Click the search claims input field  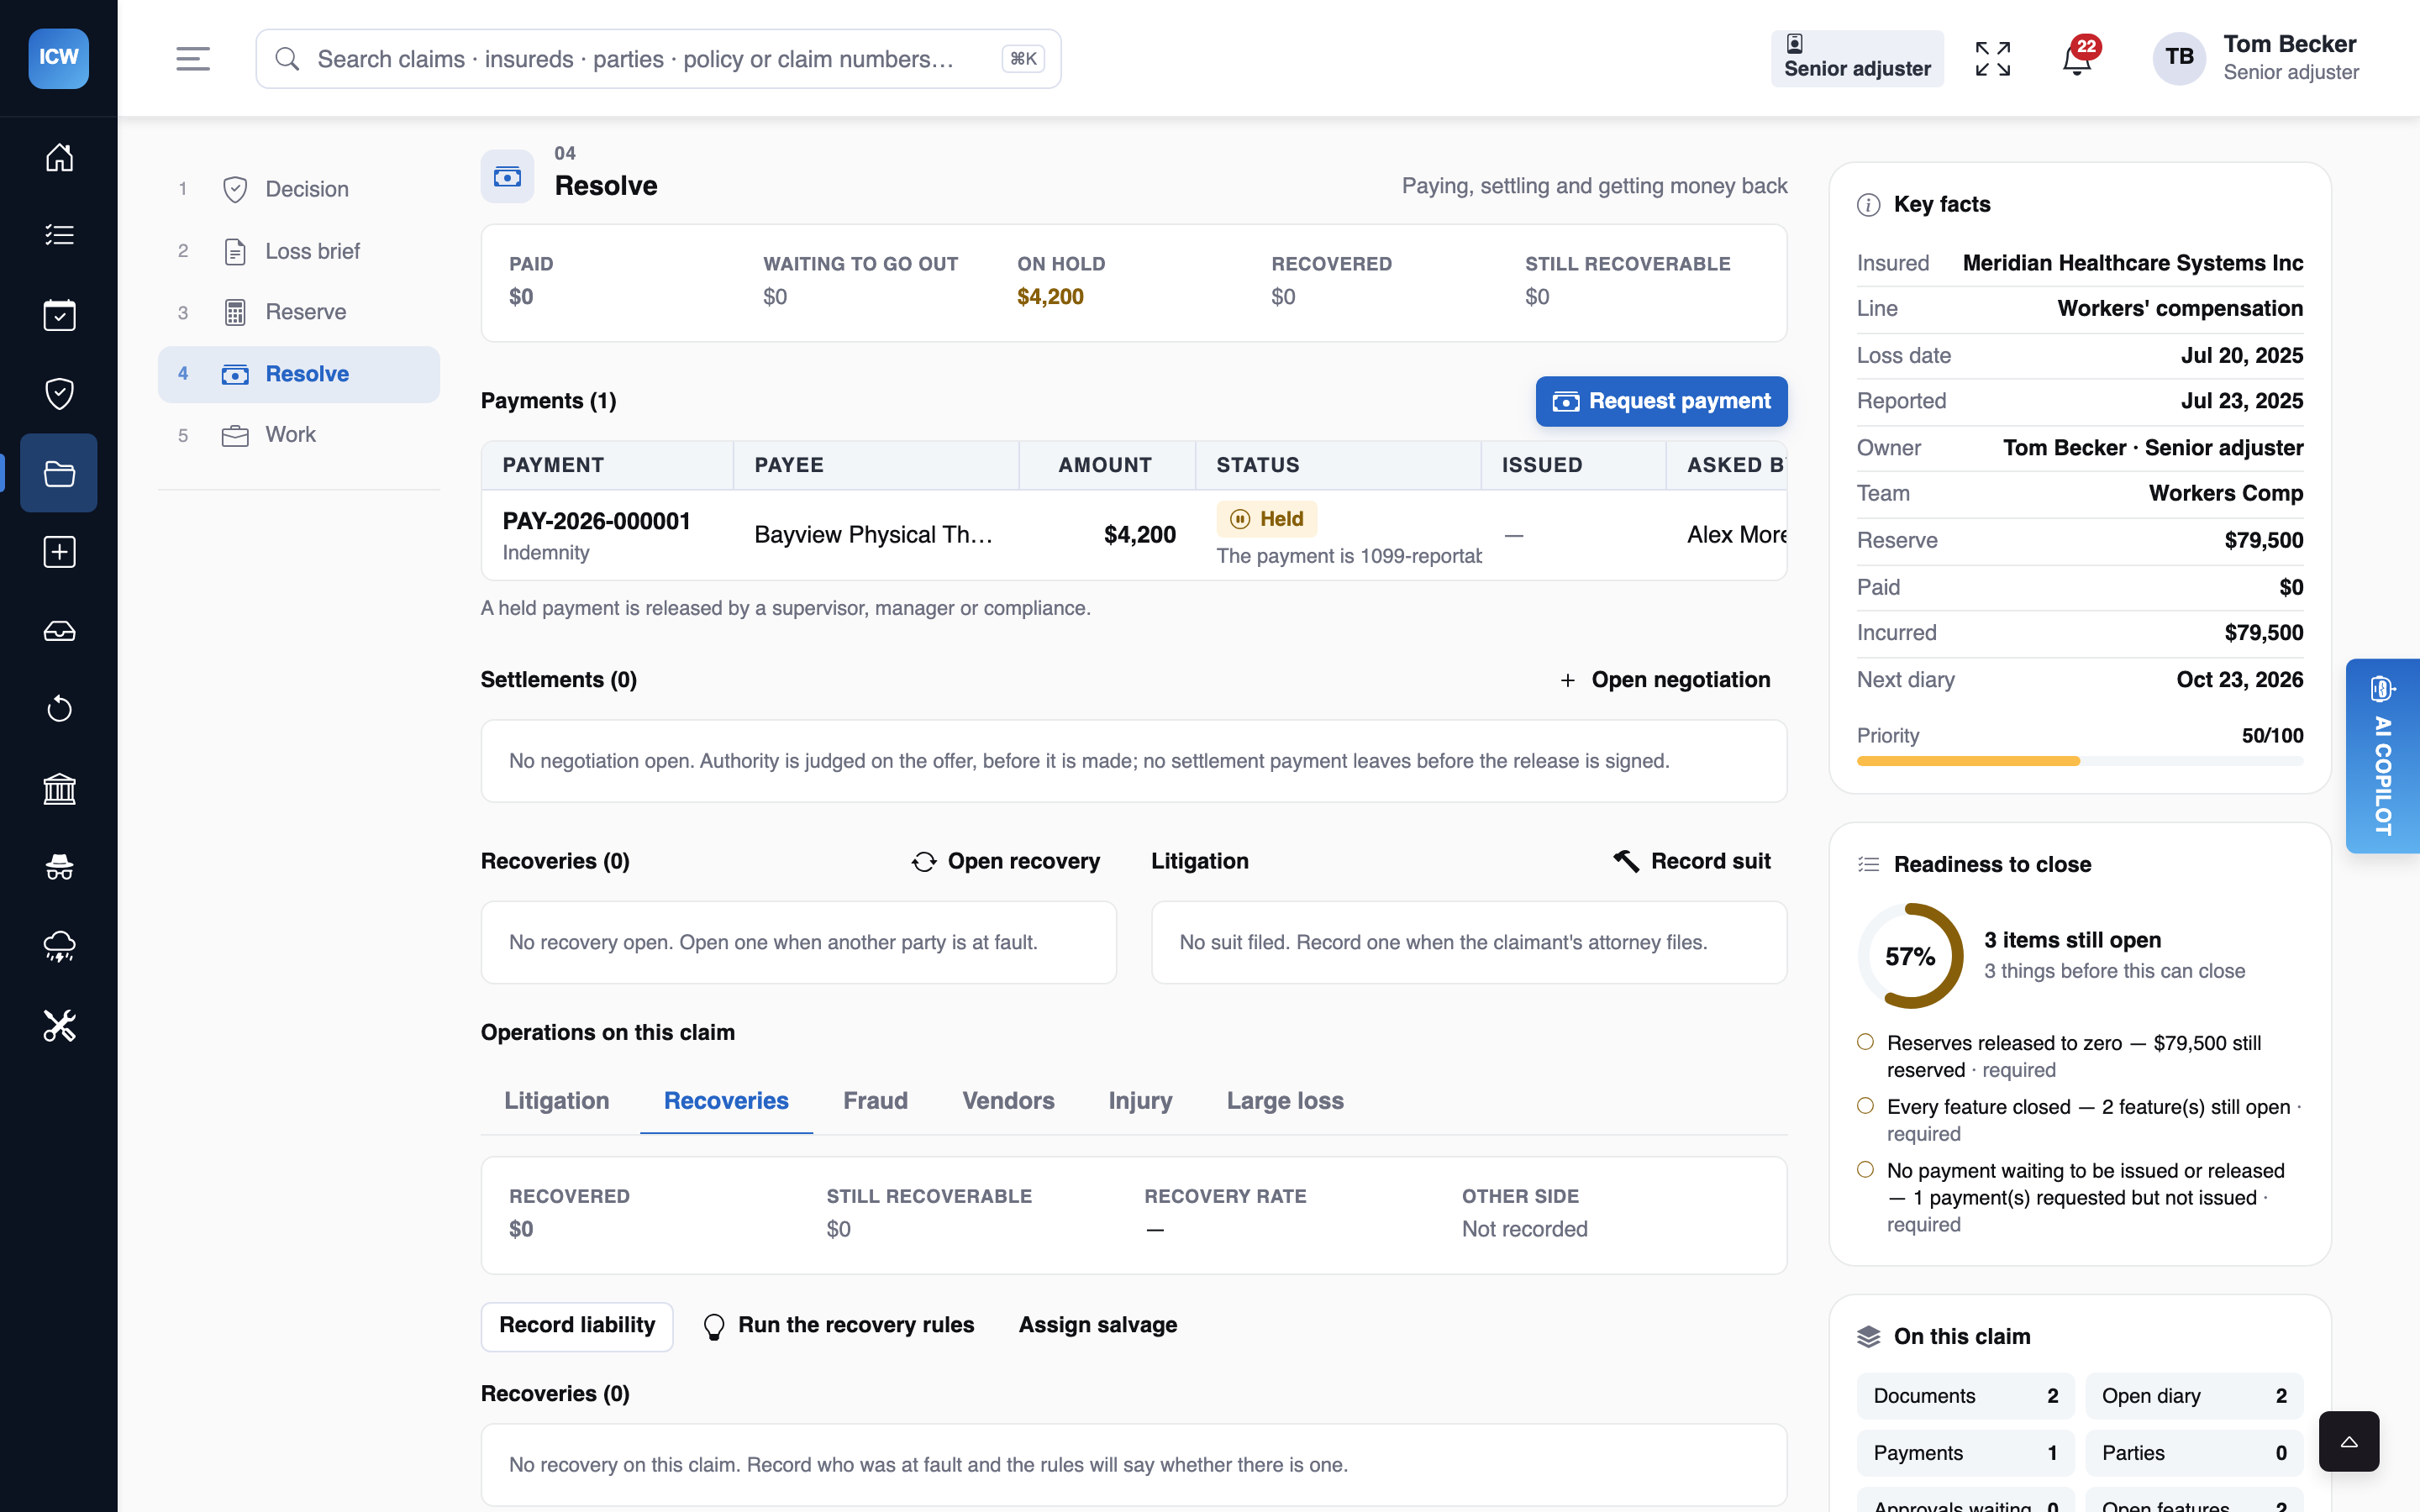[x=658, y=59]
